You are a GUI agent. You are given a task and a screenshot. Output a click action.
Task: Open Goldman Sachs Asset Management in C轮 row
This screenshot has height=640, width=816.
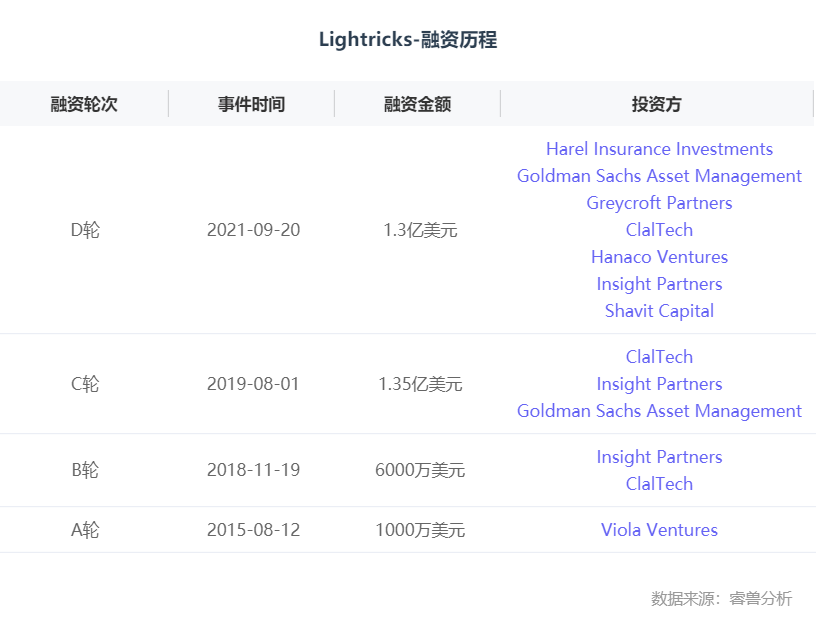tap(659, 412)
